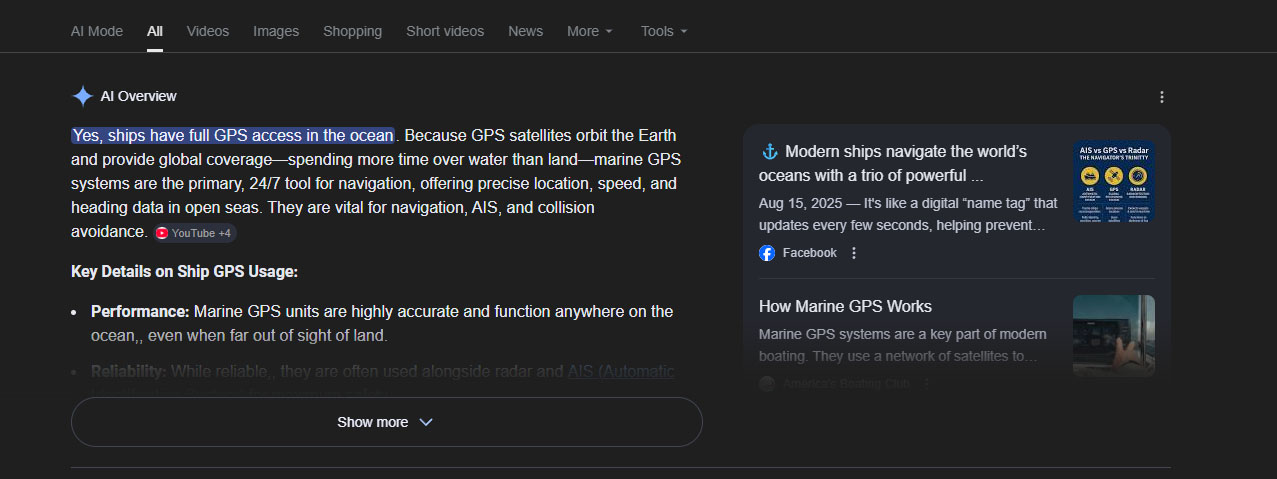Go to the News tab
Image resolution: width=1277 pixels, height=479 pixels.
pyautogui.click(x=525, y=31)
